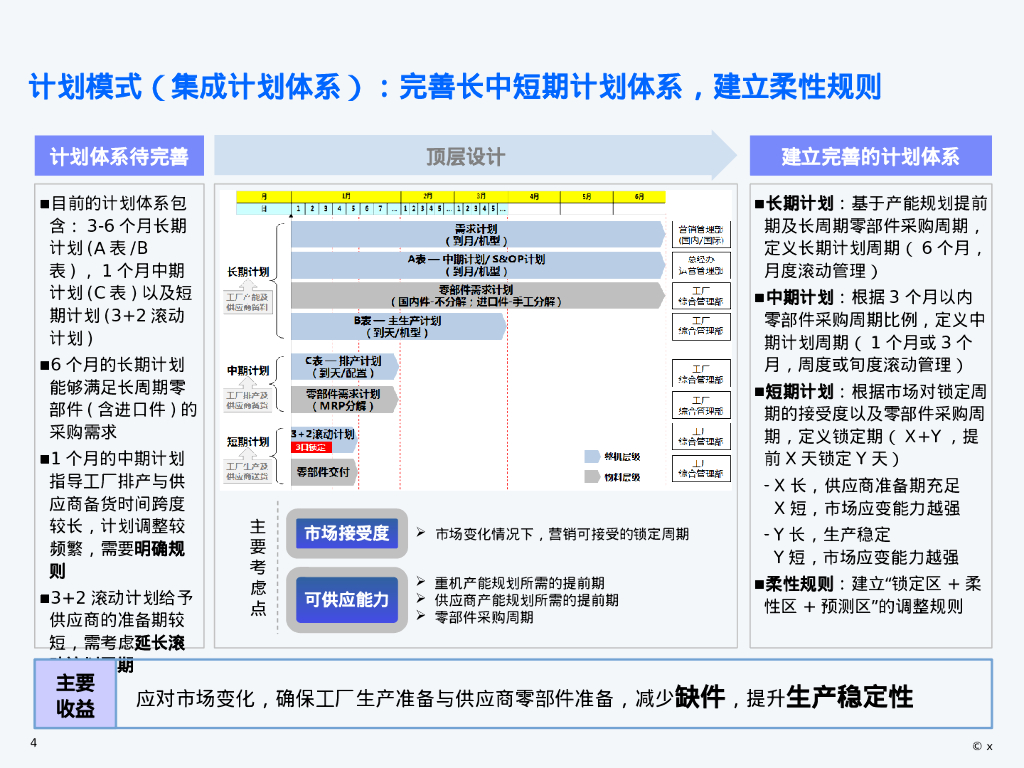Viewport: 1024px width, 768px height.
Task: Click the blue 整机层级 legend swatch
Action: pos(593,456)
